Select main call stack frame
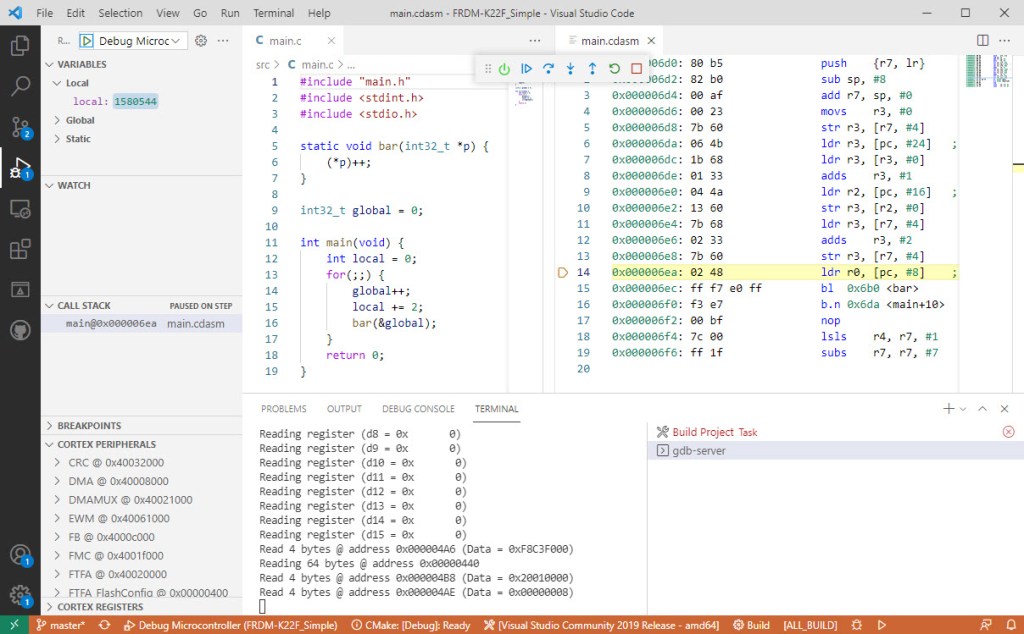The image size is (1024, 634). click(110, 324)
